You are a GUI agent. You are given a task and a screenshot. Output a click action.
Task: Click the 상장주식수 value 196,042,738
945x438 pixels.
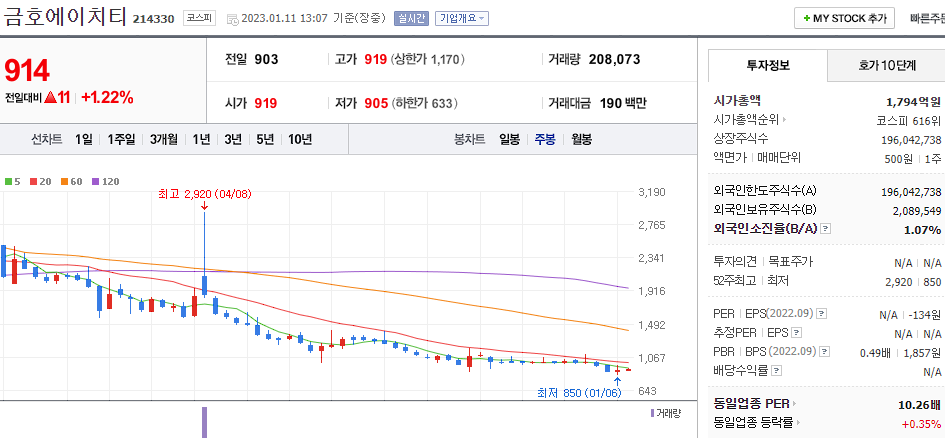click(x=911, y=139)
